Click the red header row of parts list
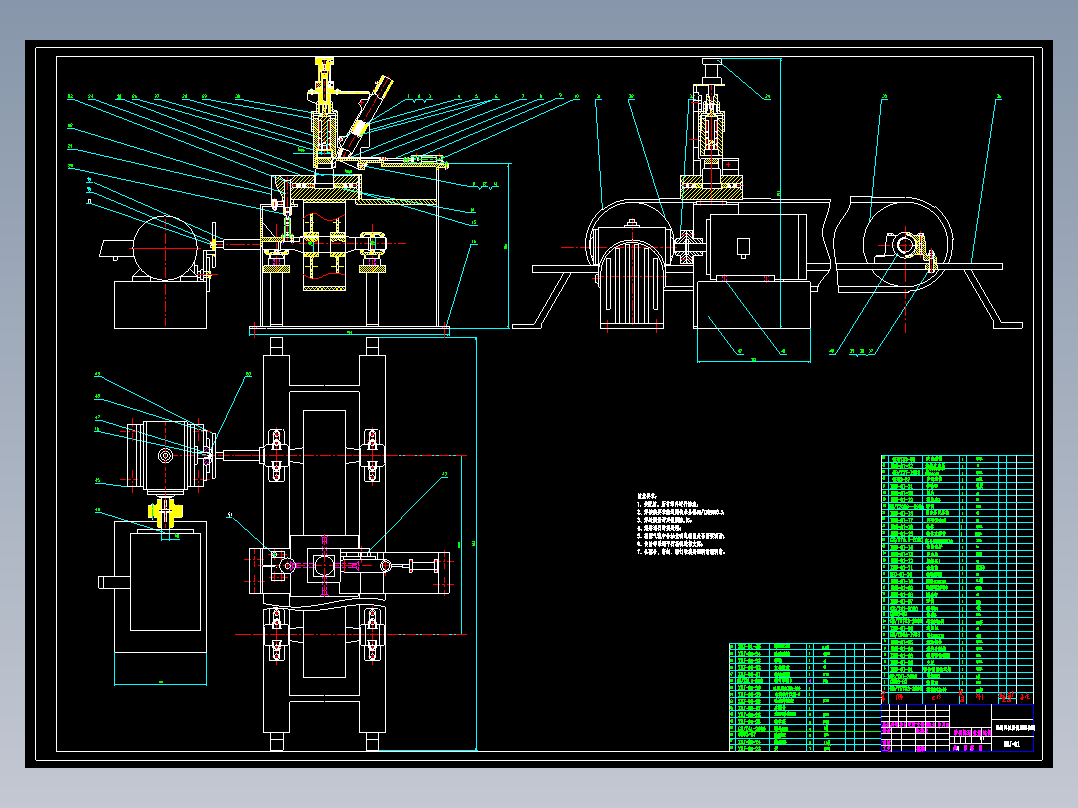 957,698
